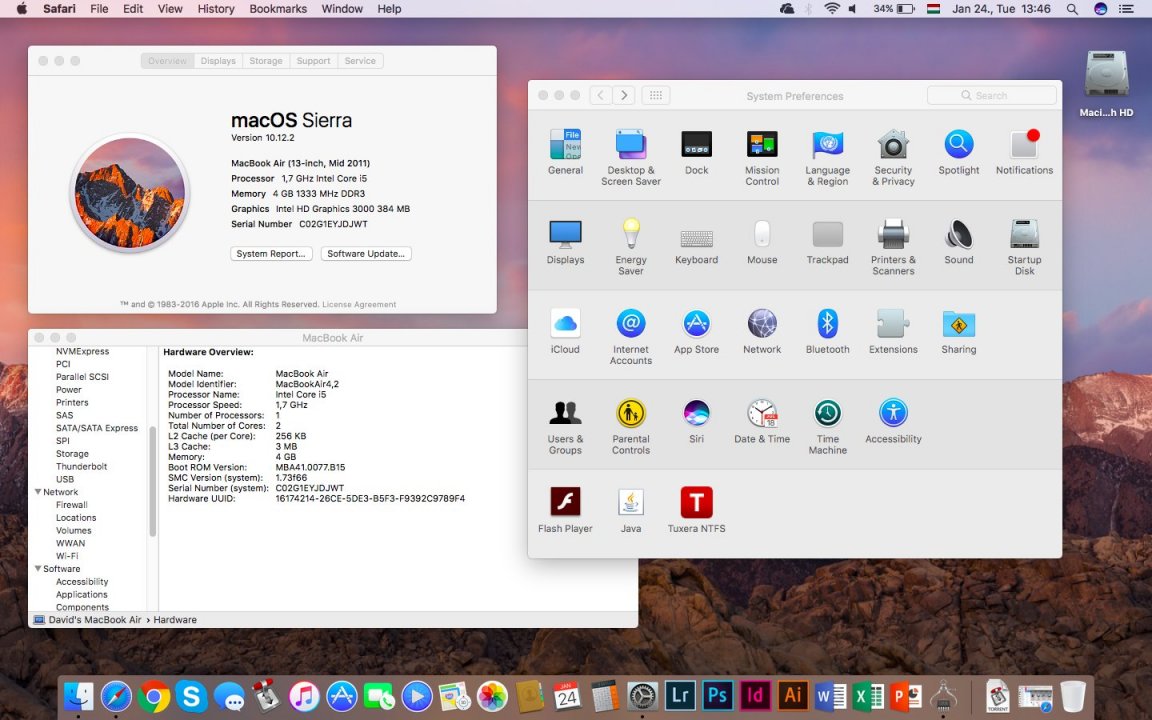Select Applications under Software sidebar
This screenshot has width=1152, height=720.
(82, 594)
